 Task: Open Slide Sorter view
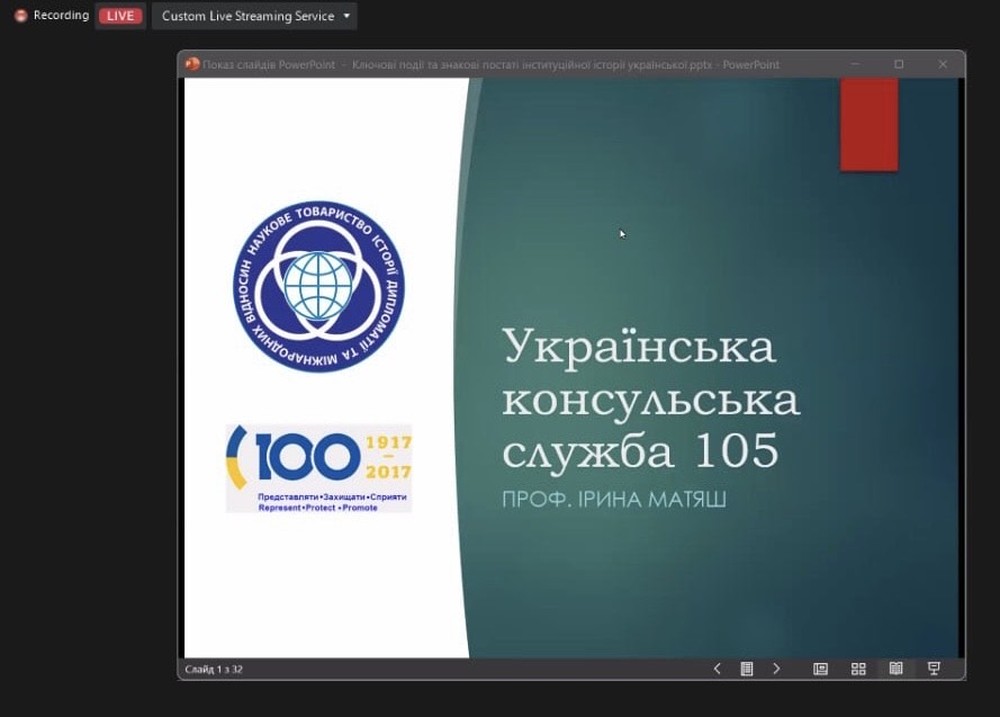pyautogui.click(x=858, y=669)
